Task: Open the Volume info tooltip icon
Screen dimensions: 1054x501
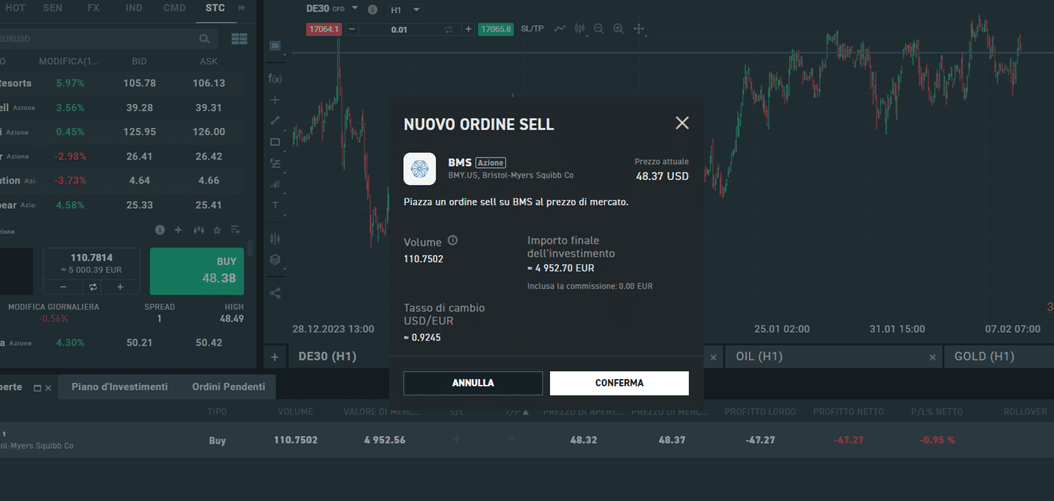Action: coord(452,241)
